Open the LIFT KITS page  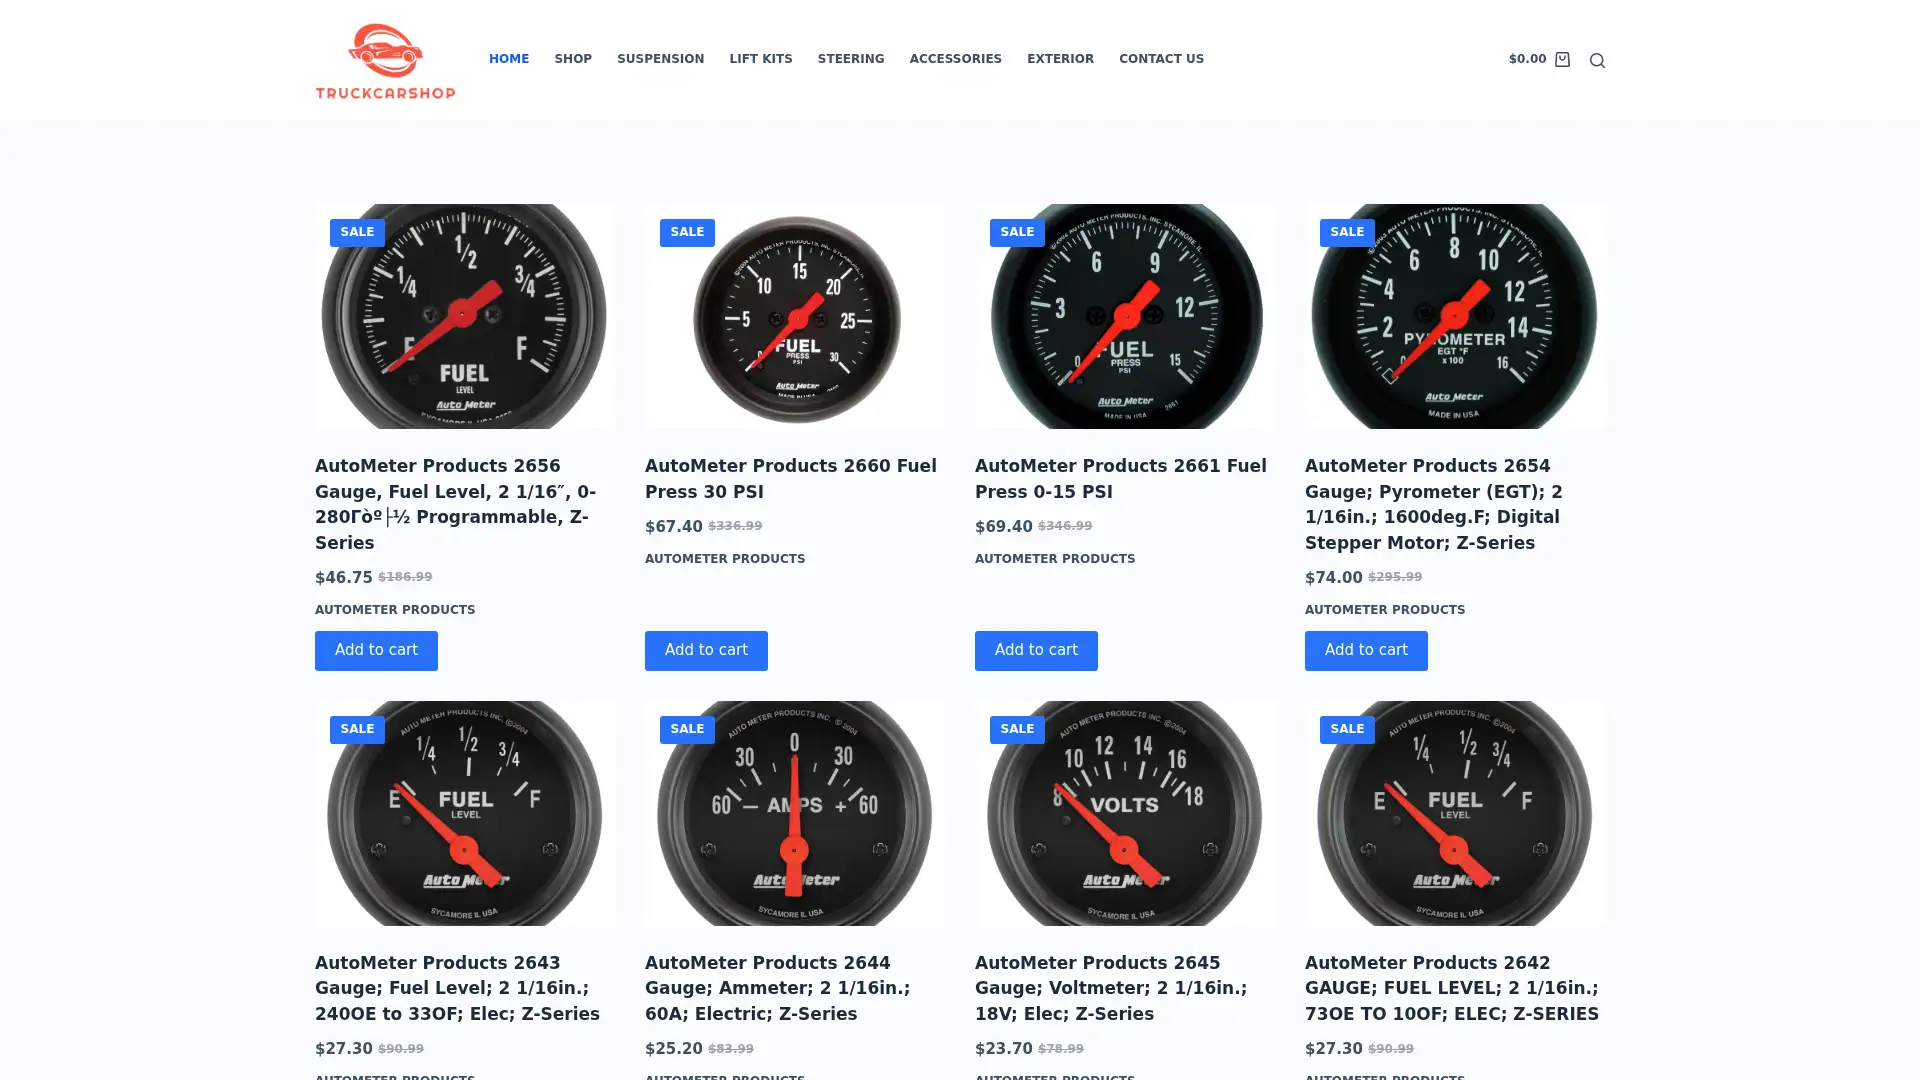click(x=760, y=59)
